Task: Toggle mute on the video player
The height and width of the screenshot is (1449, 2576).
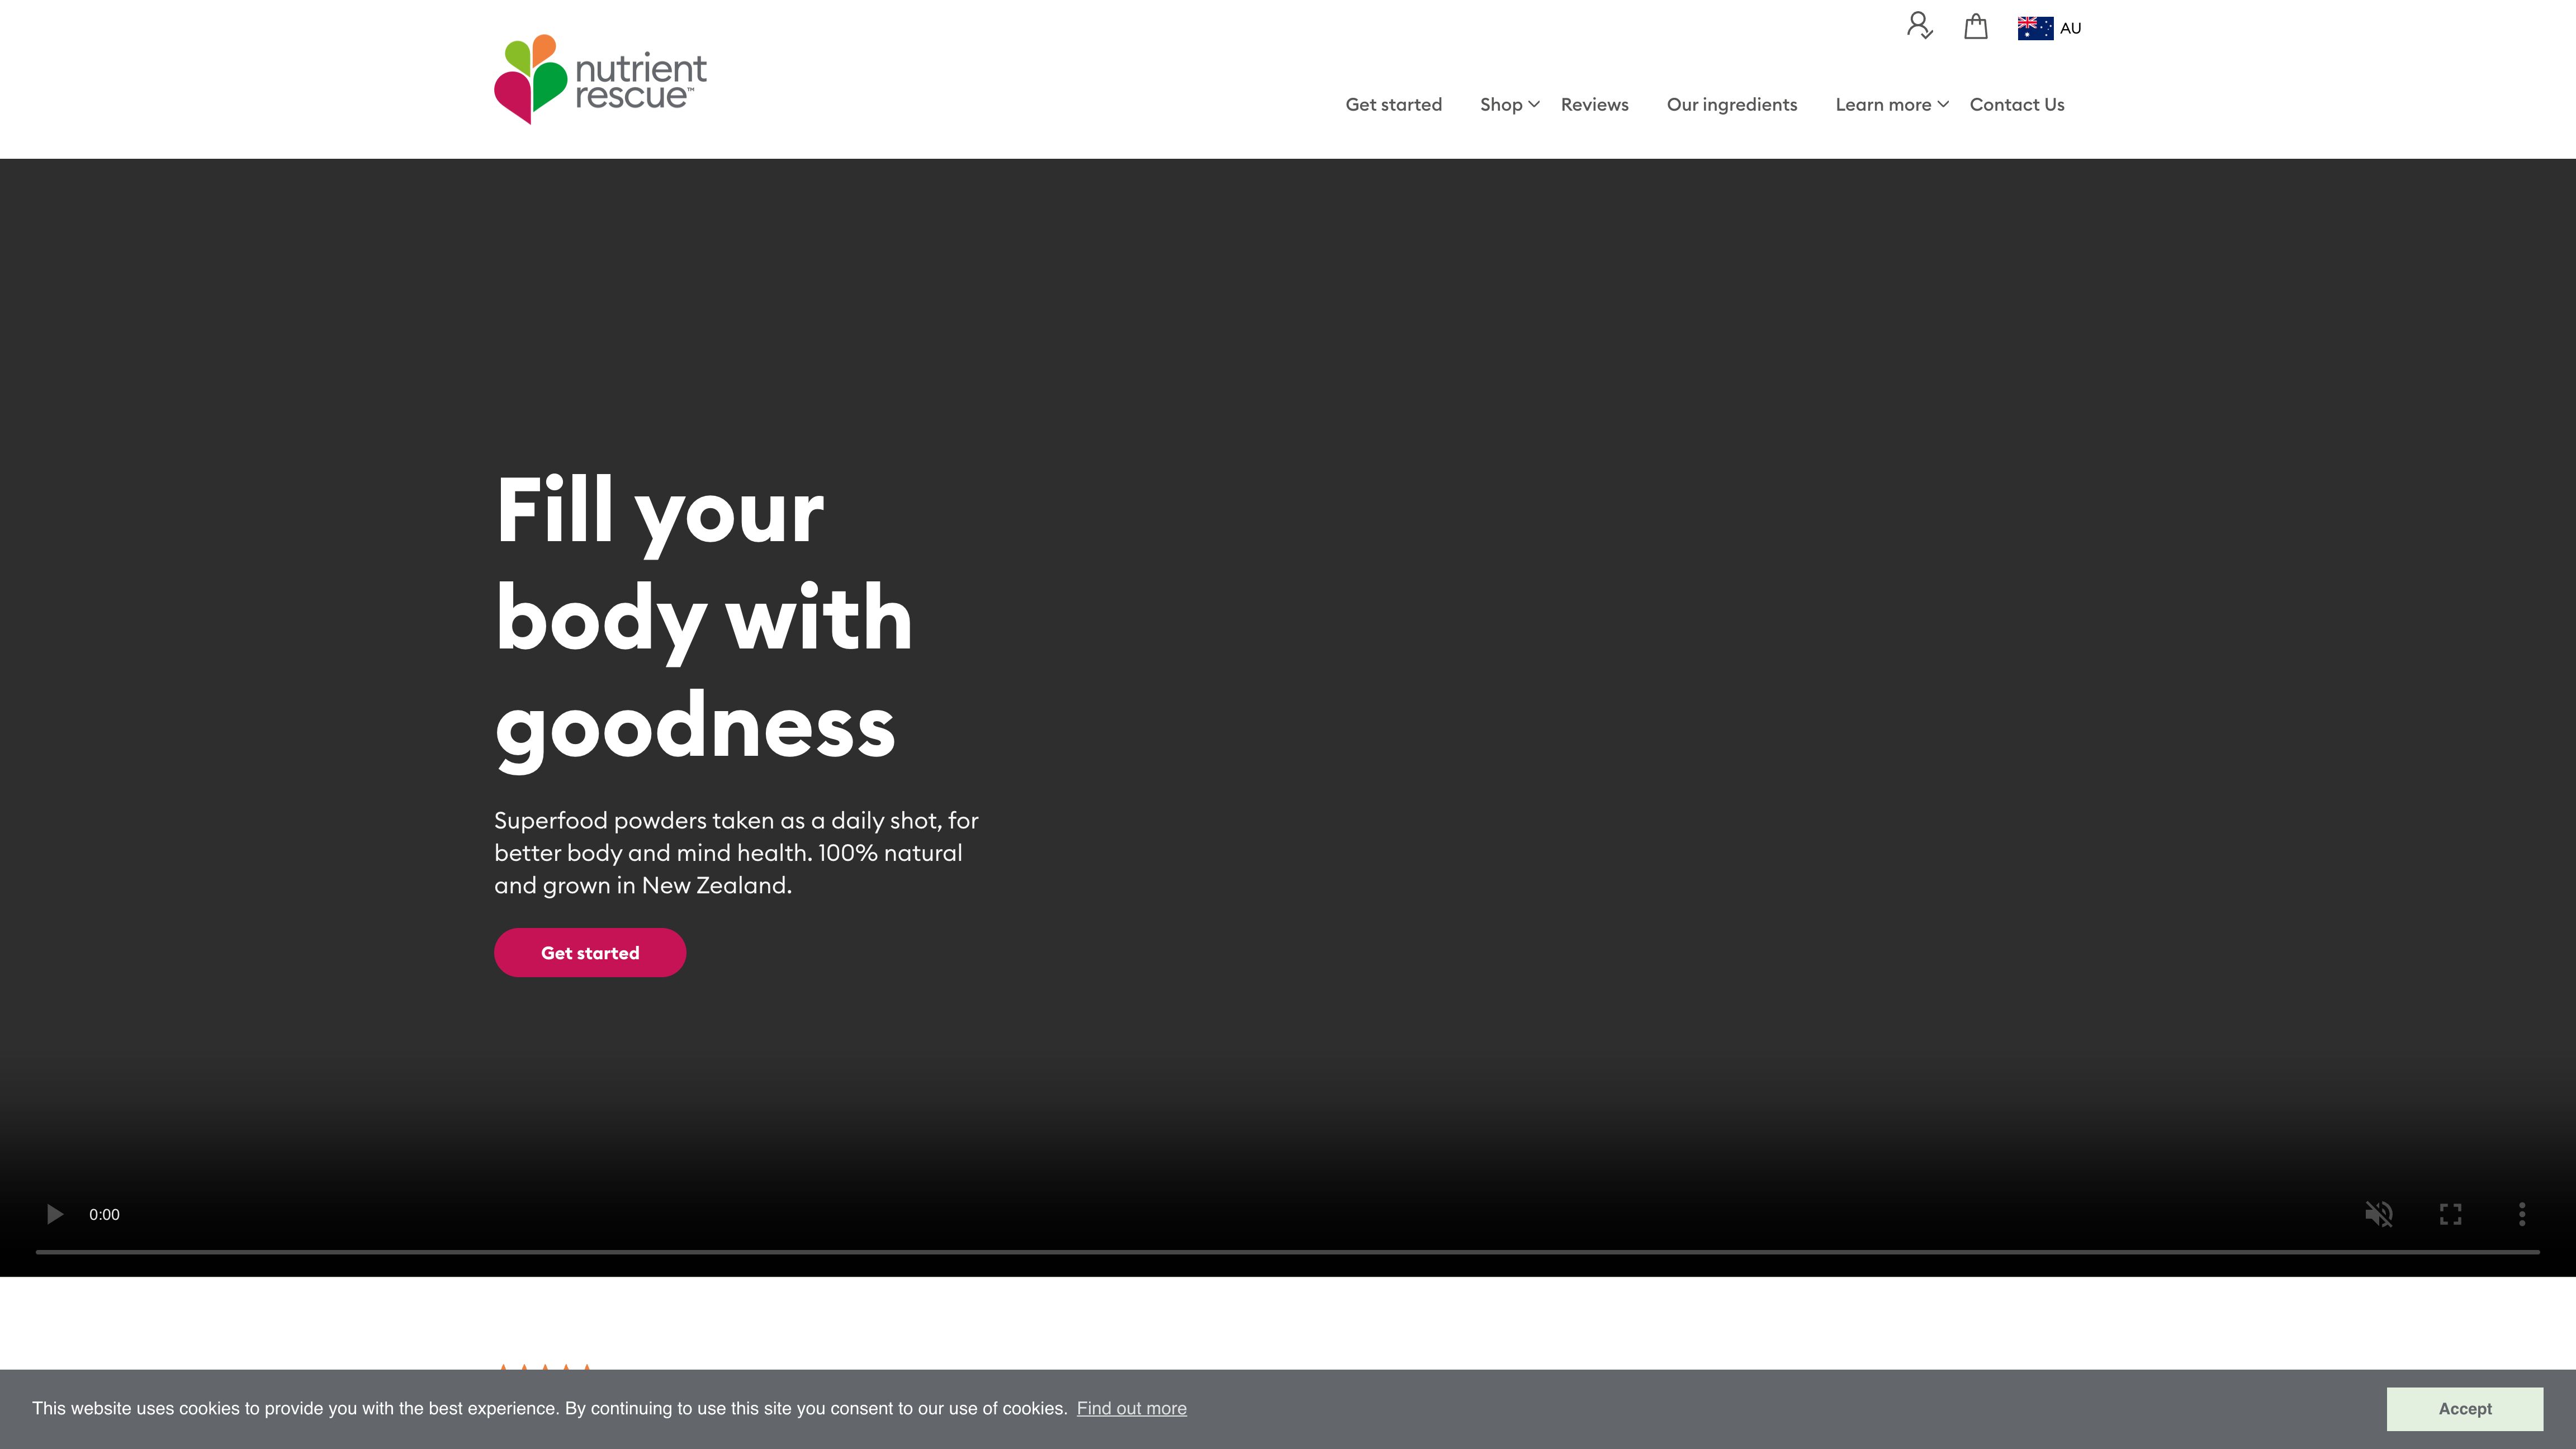Action: pyautogui.click(x=2378, y=1214)
